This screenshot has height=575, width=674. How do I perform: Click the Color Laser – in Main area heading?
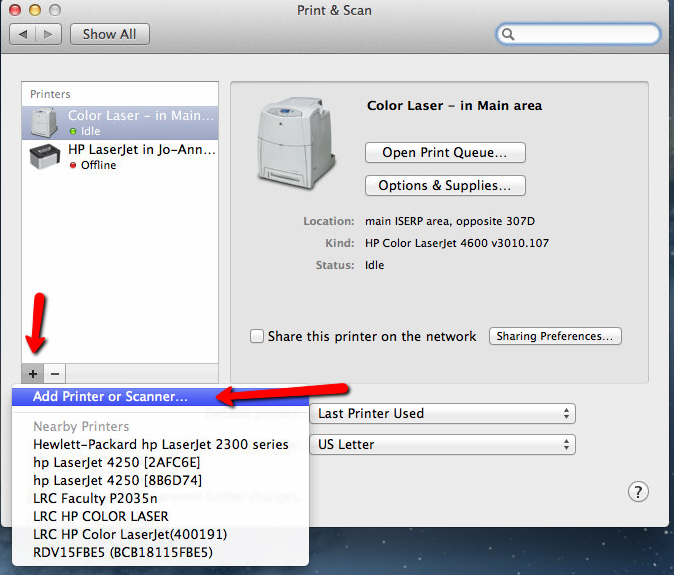454,106
